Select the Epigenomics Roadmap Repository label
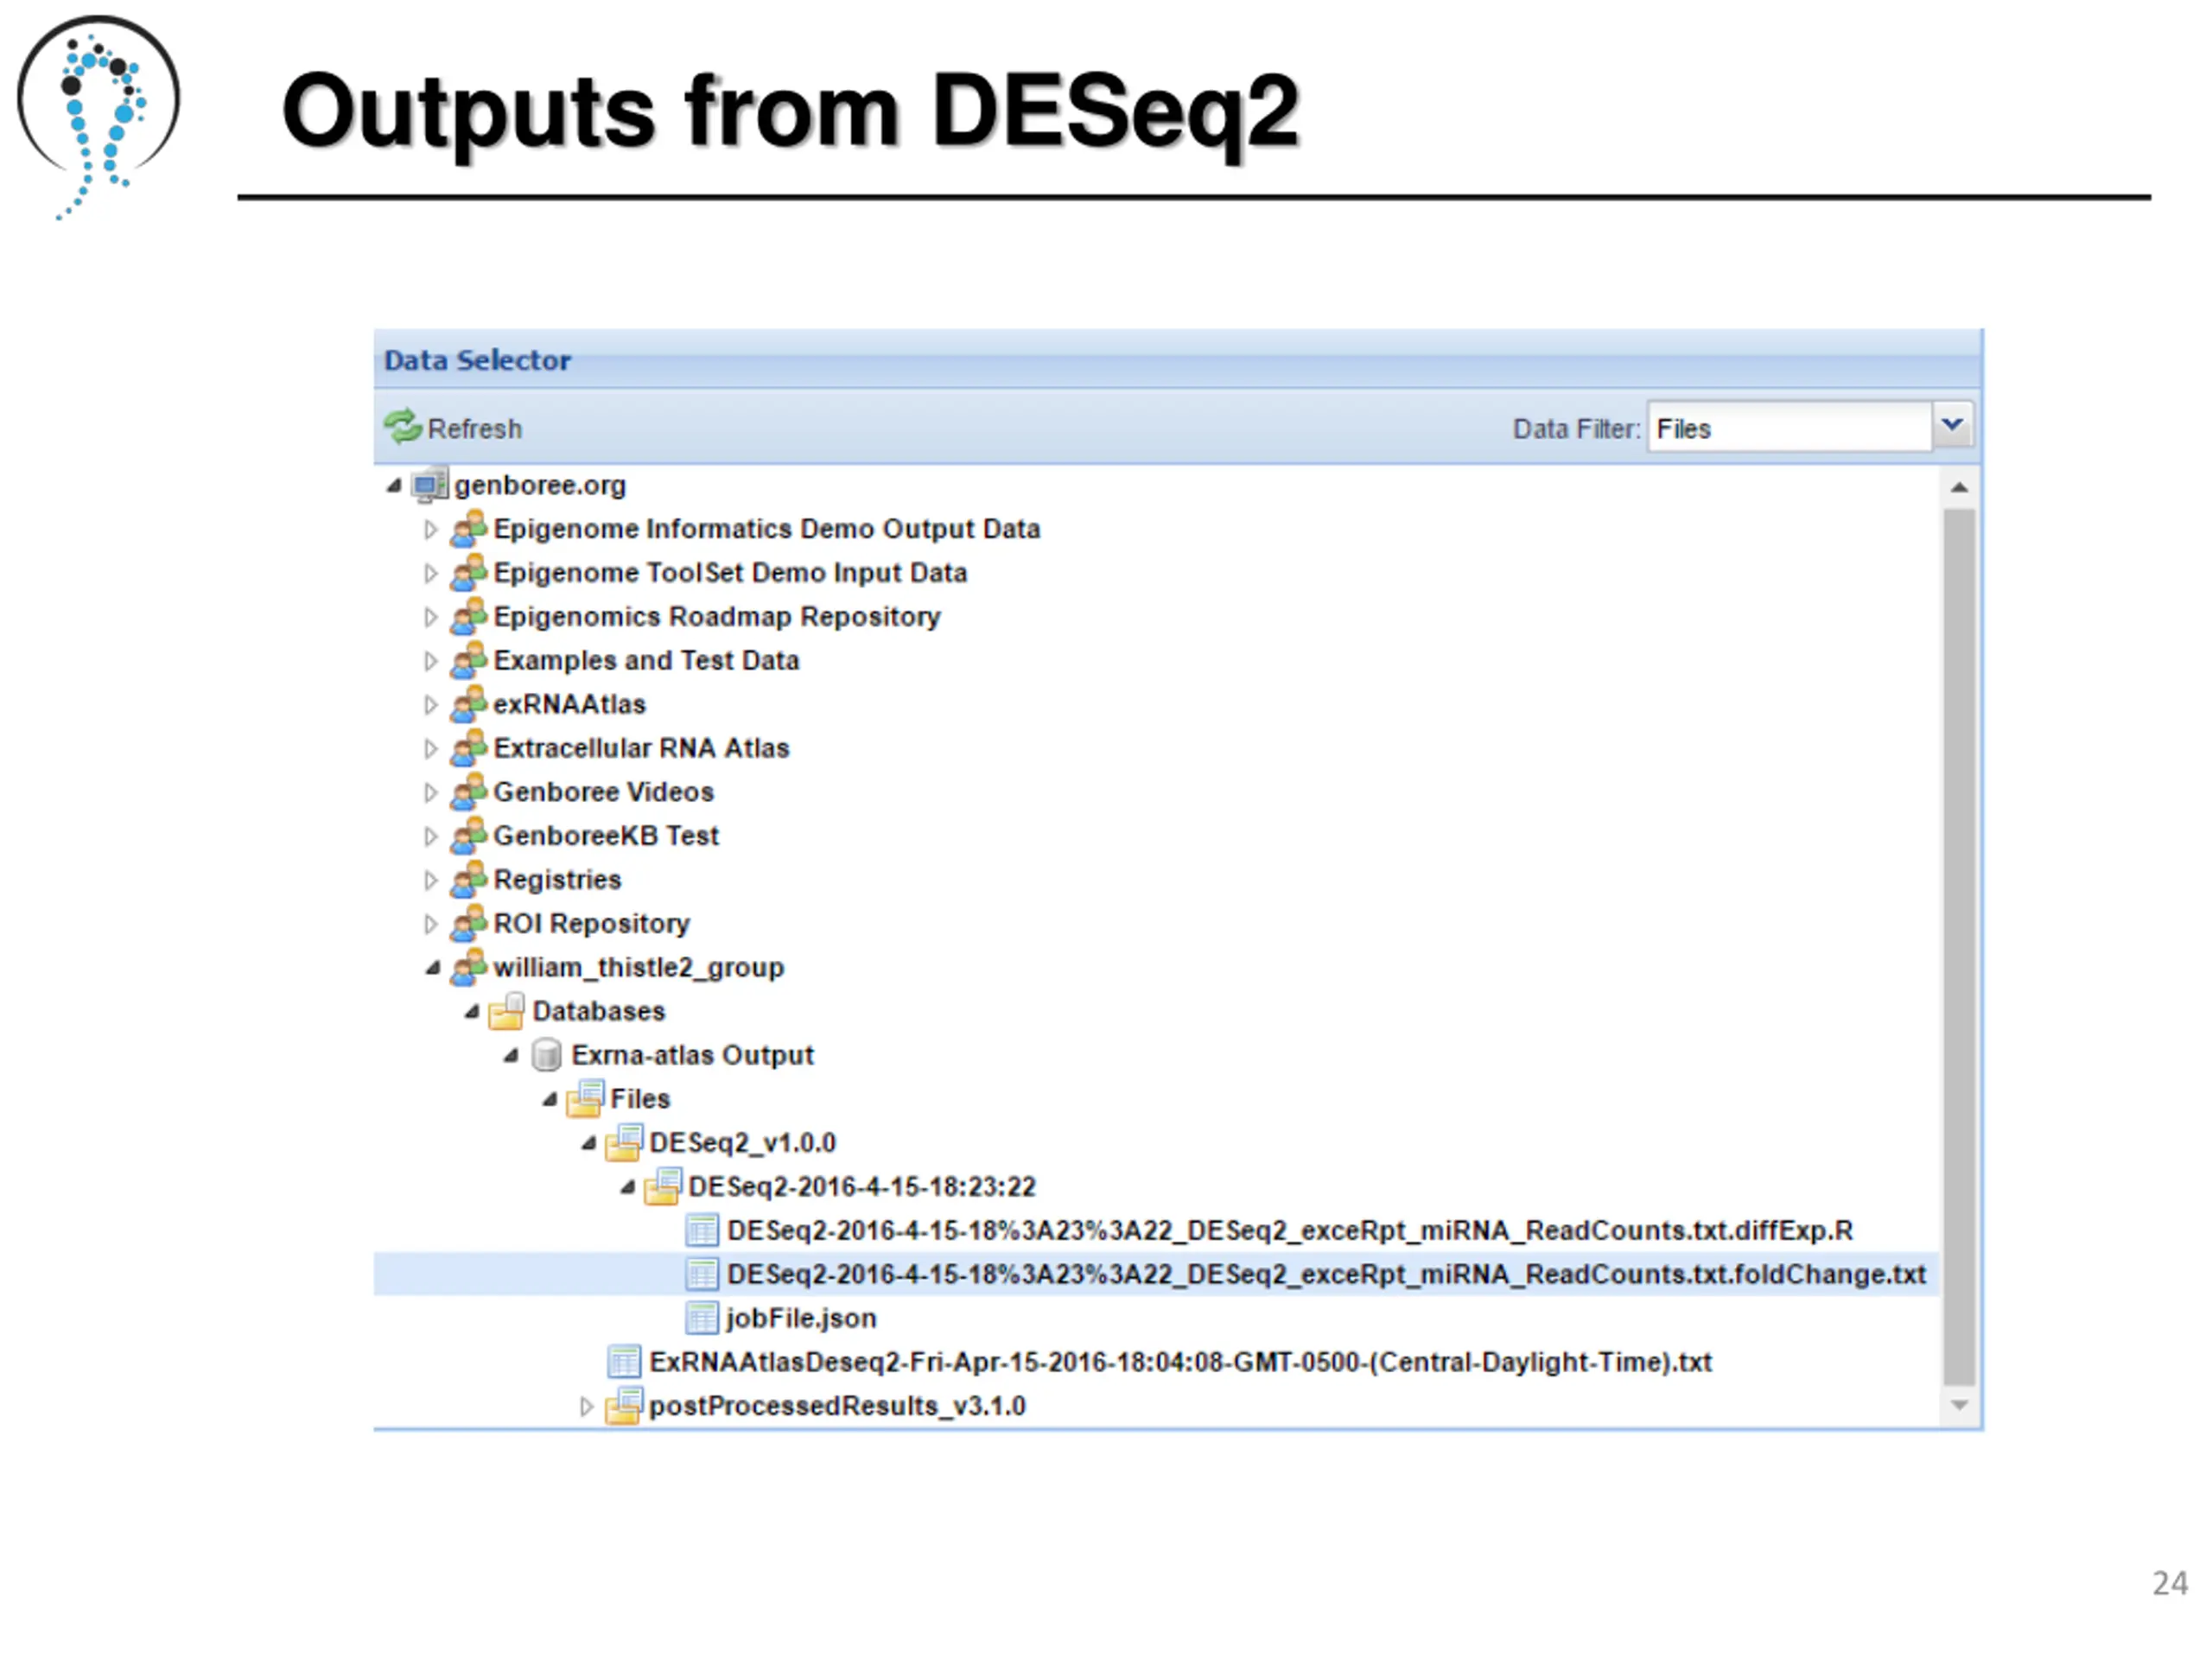The width and height of the screenshot is (2212, 1659). [717, 617]
